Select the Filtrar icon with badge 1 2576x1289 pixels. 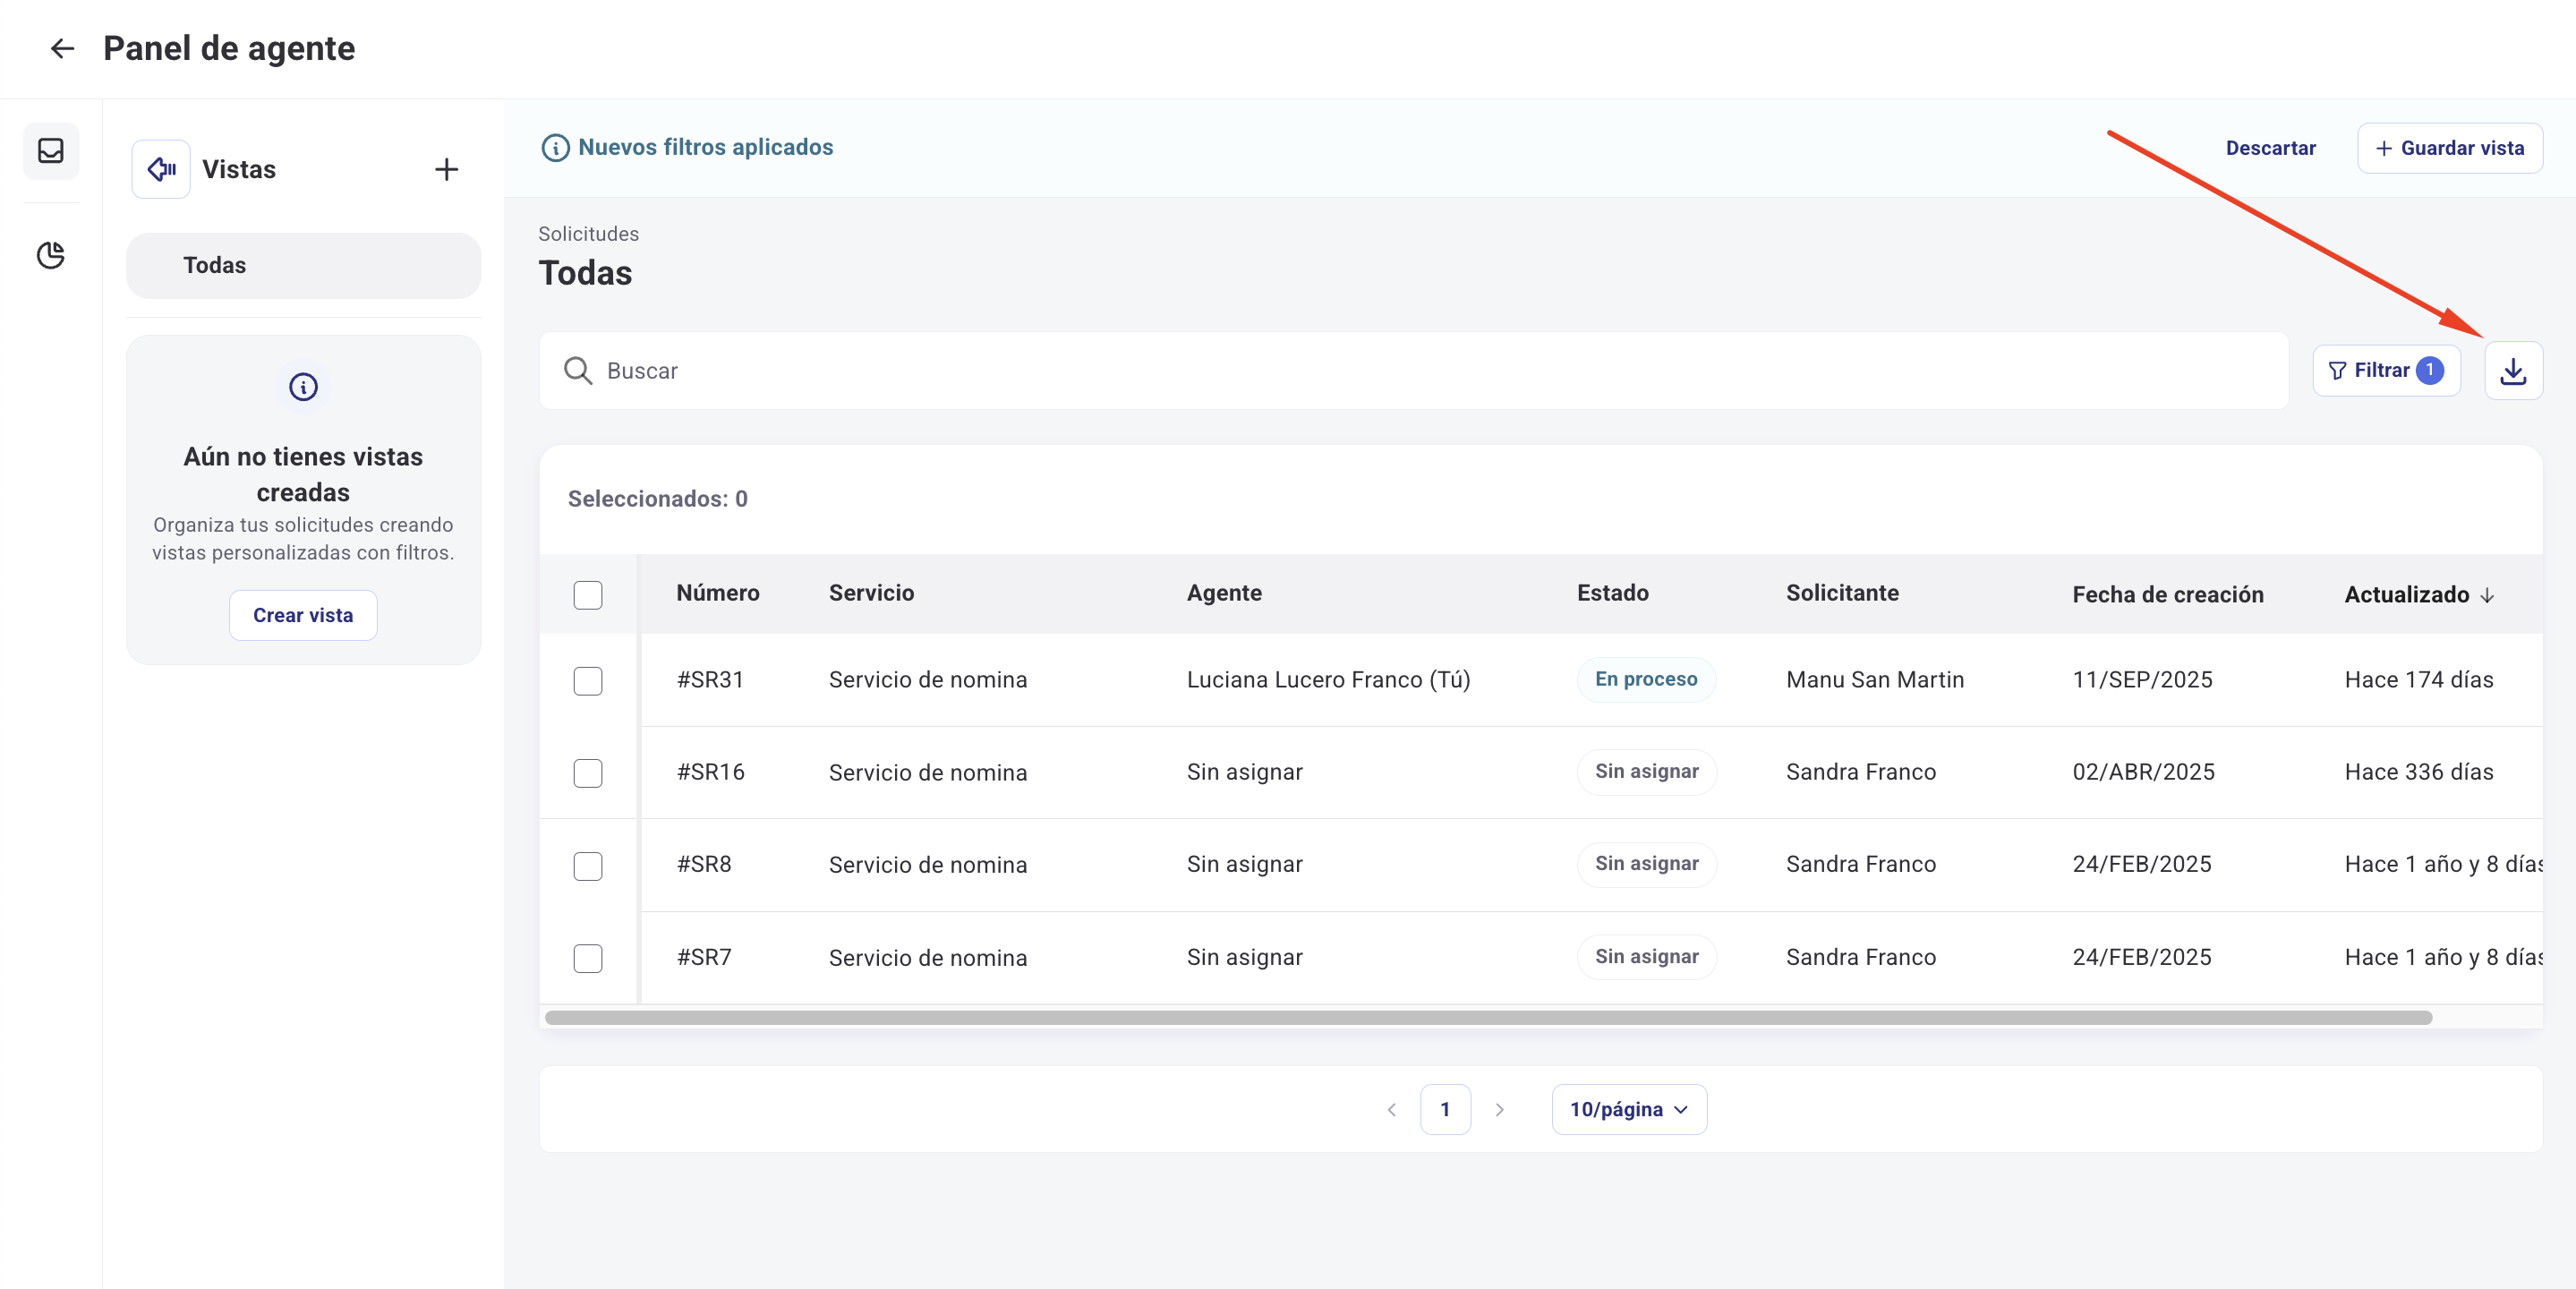[x=2386, y=370]
